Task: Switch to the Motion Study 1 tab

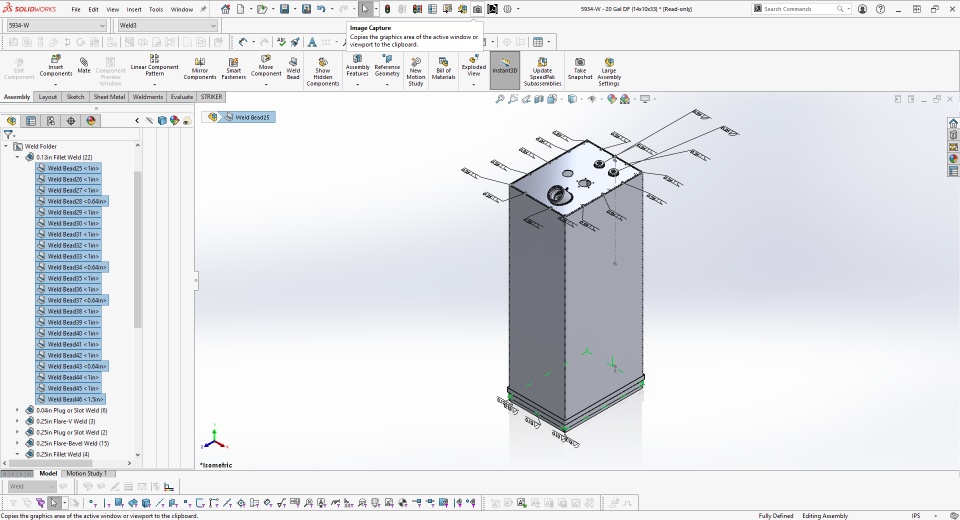Action: pos(86,473)
